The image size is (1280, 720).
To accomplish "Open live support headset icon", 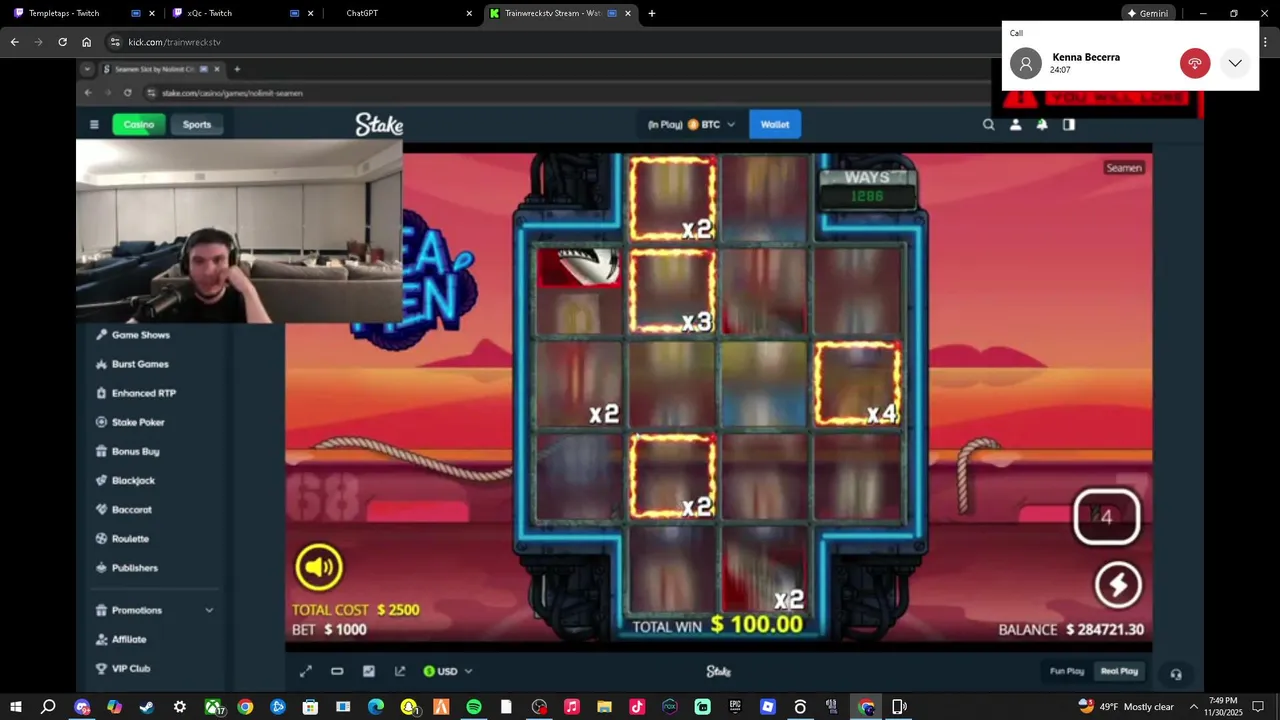I will click(1176, 674).
